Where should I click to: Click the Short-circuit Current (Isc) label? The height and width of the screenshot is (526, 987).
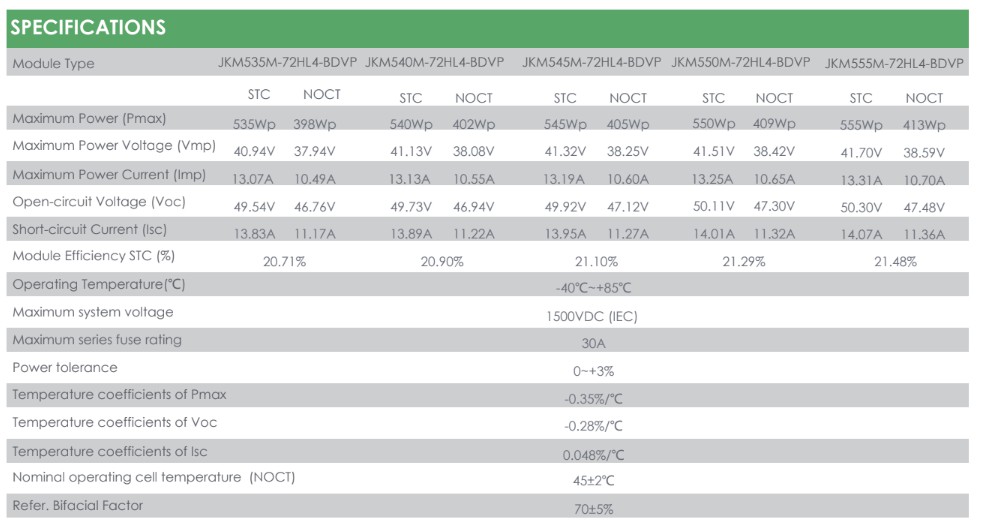89,229
